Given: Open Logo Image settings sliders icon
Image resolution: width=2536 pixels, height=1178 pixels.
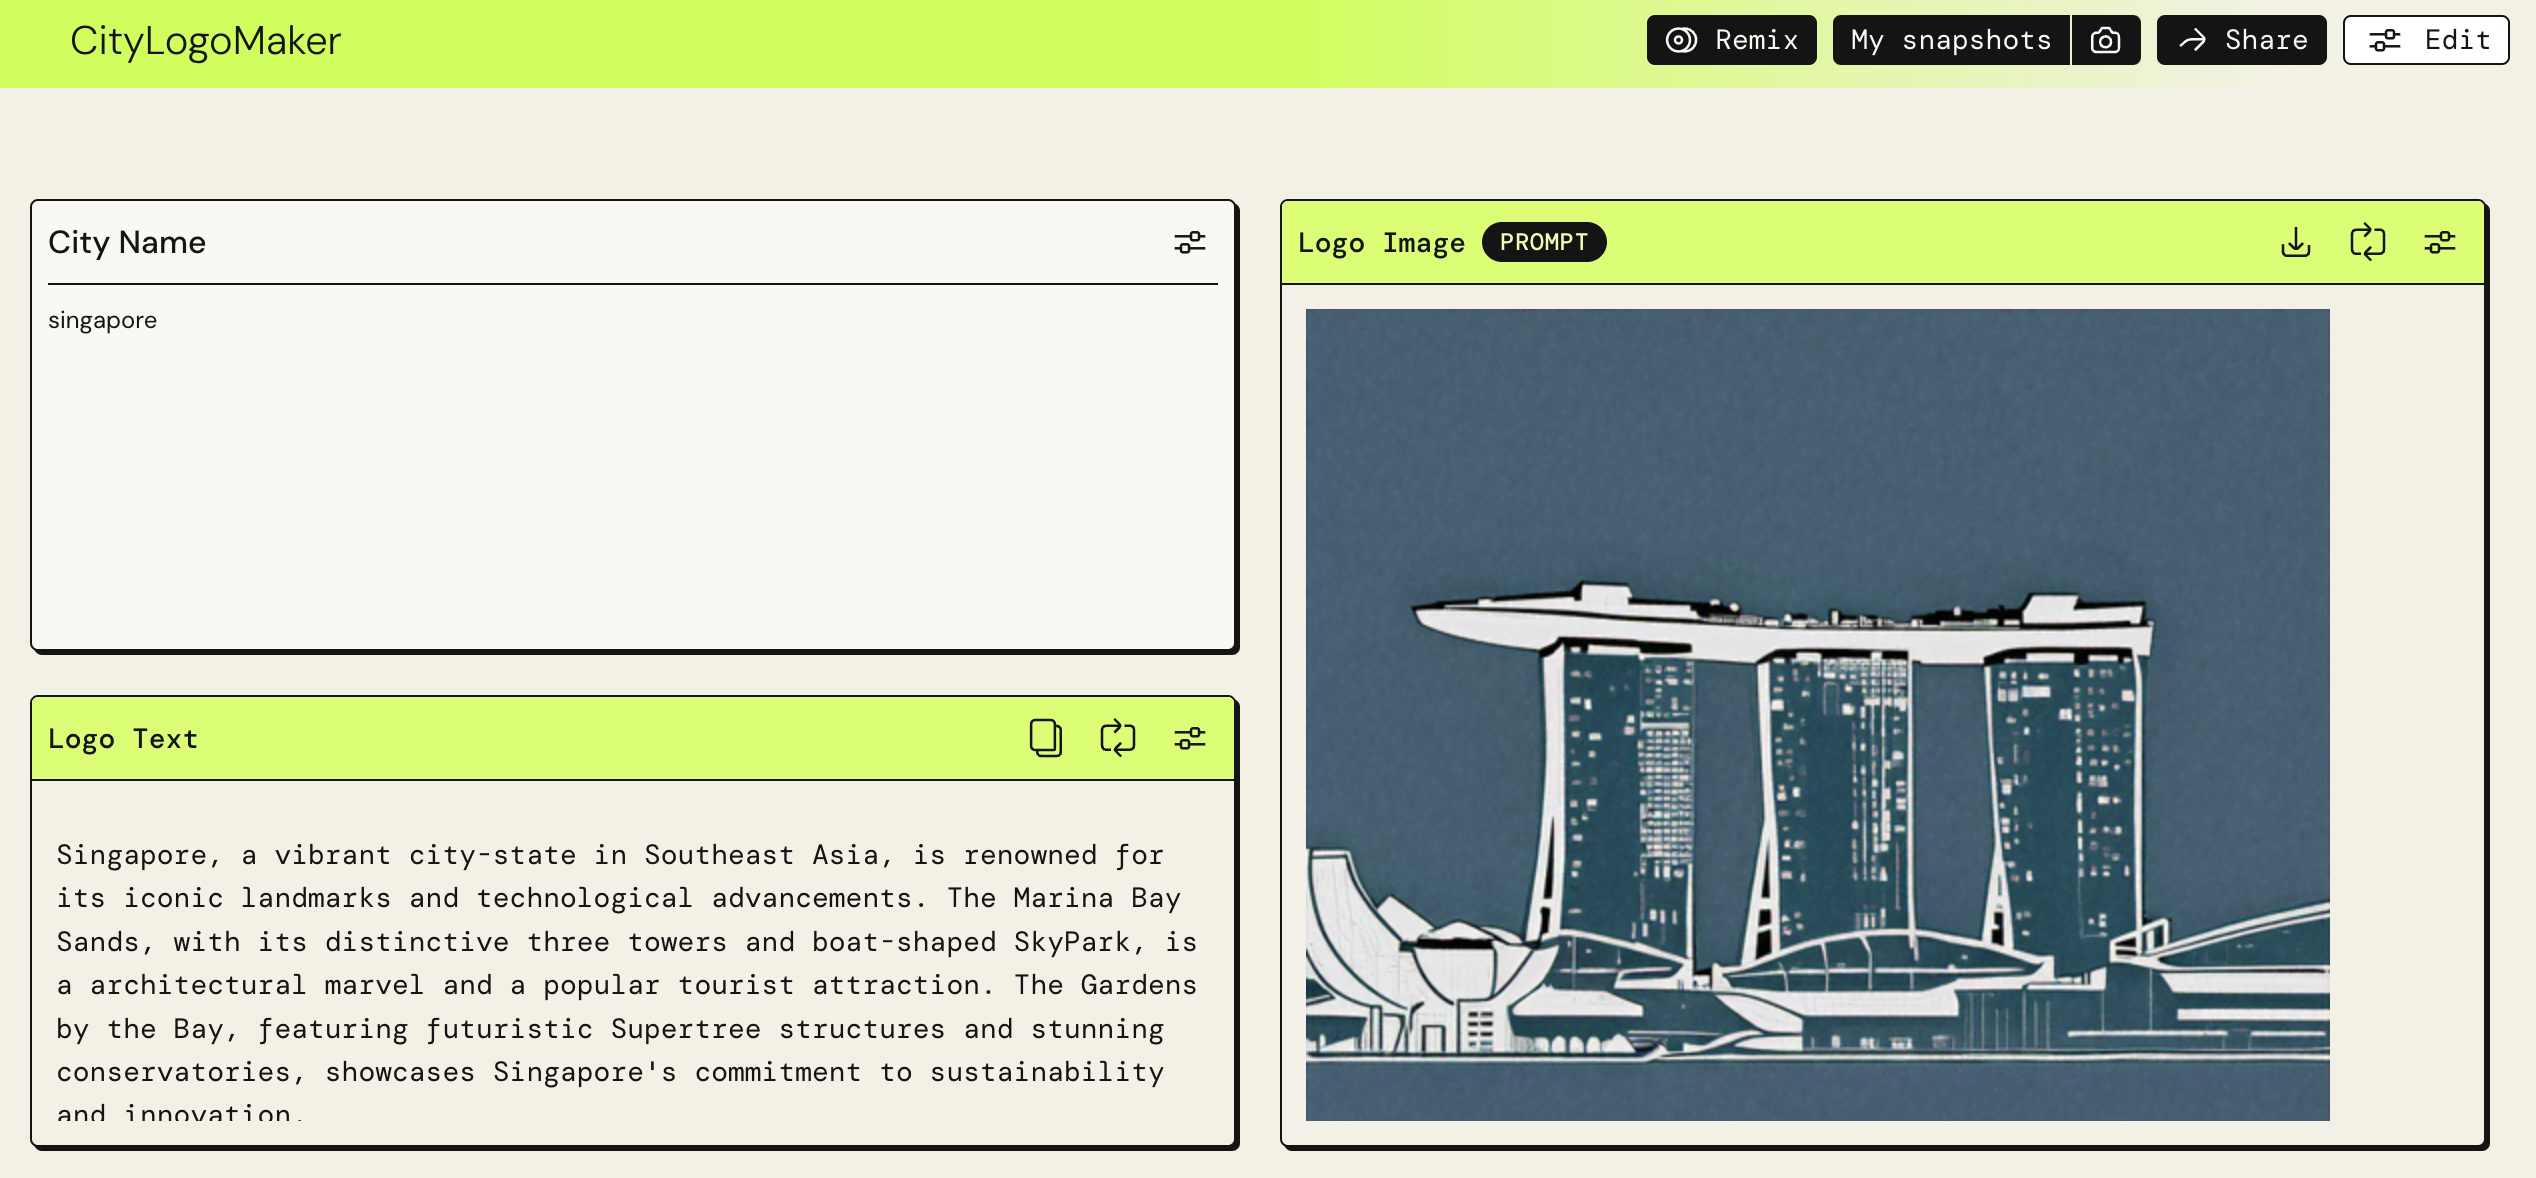Looking at the screenshot, I should click(x=2439, y=242).
